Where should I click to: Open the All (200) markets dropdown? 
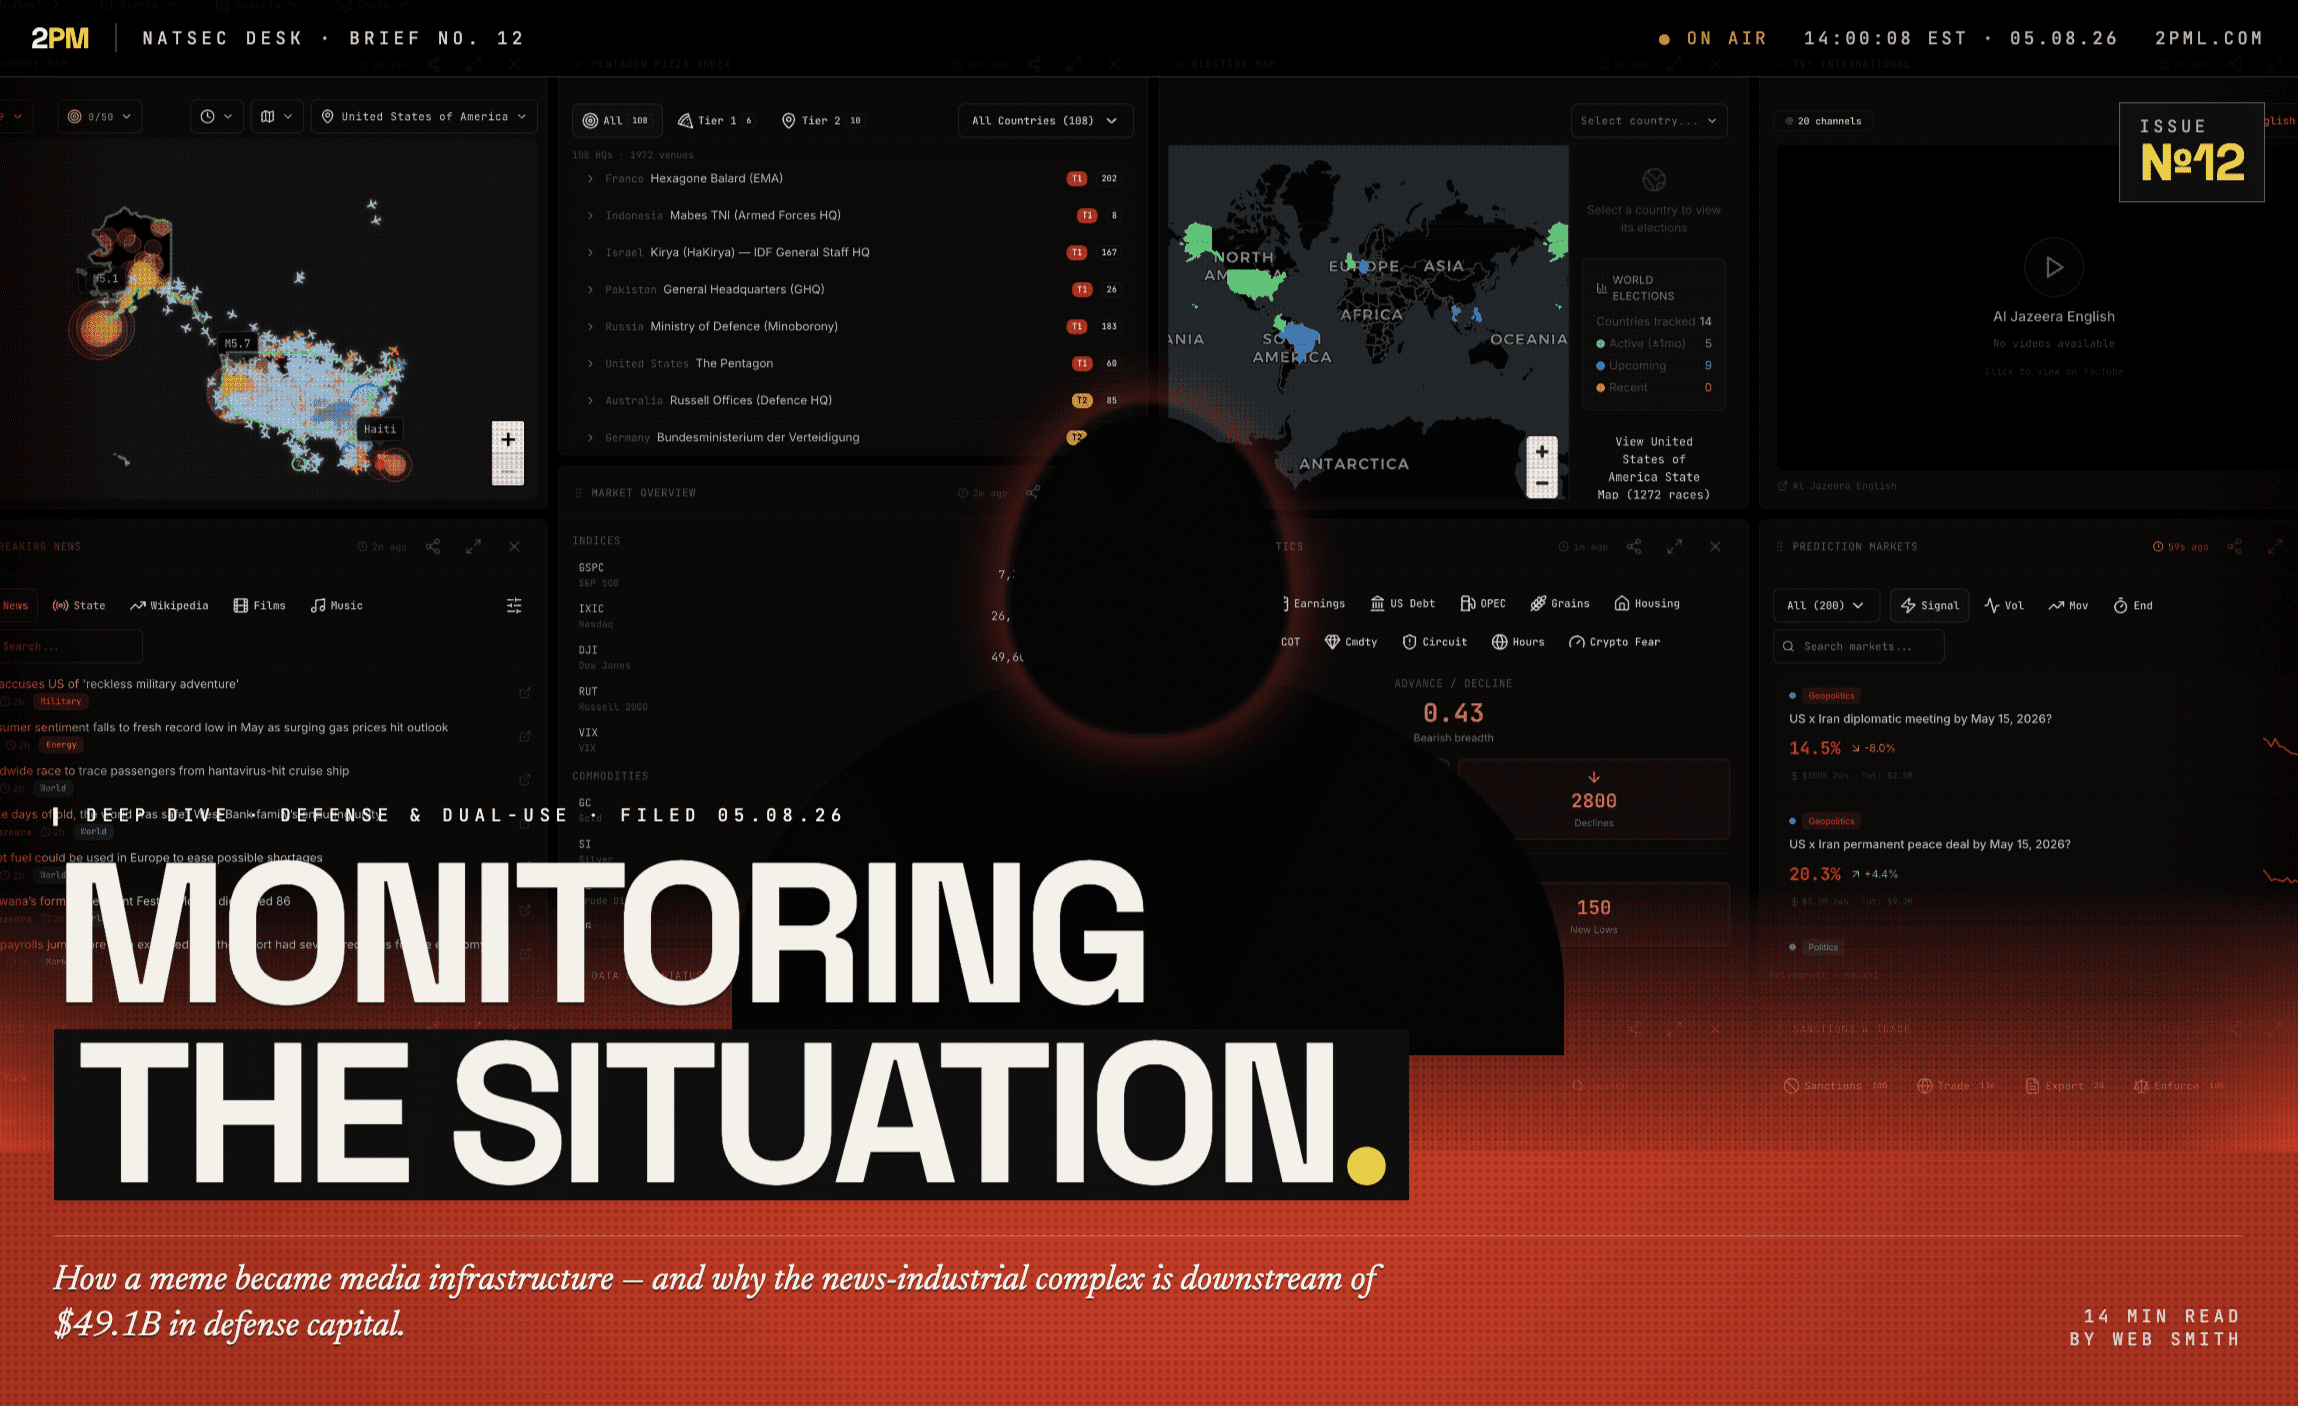click(x=1825, y=605)
